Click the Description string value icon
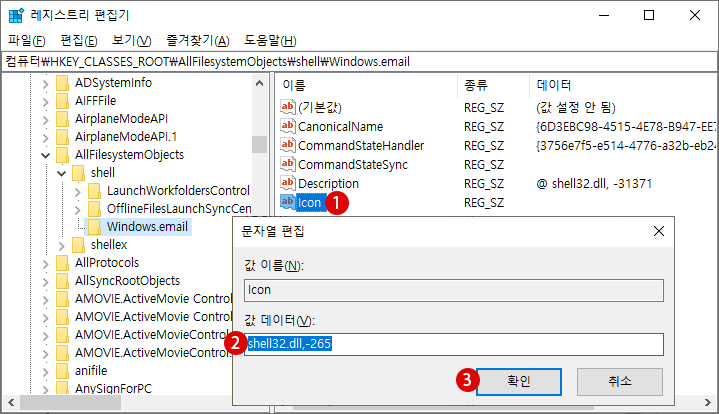The height and width of the screenshot is (414, 719). (x=288, y=183)
